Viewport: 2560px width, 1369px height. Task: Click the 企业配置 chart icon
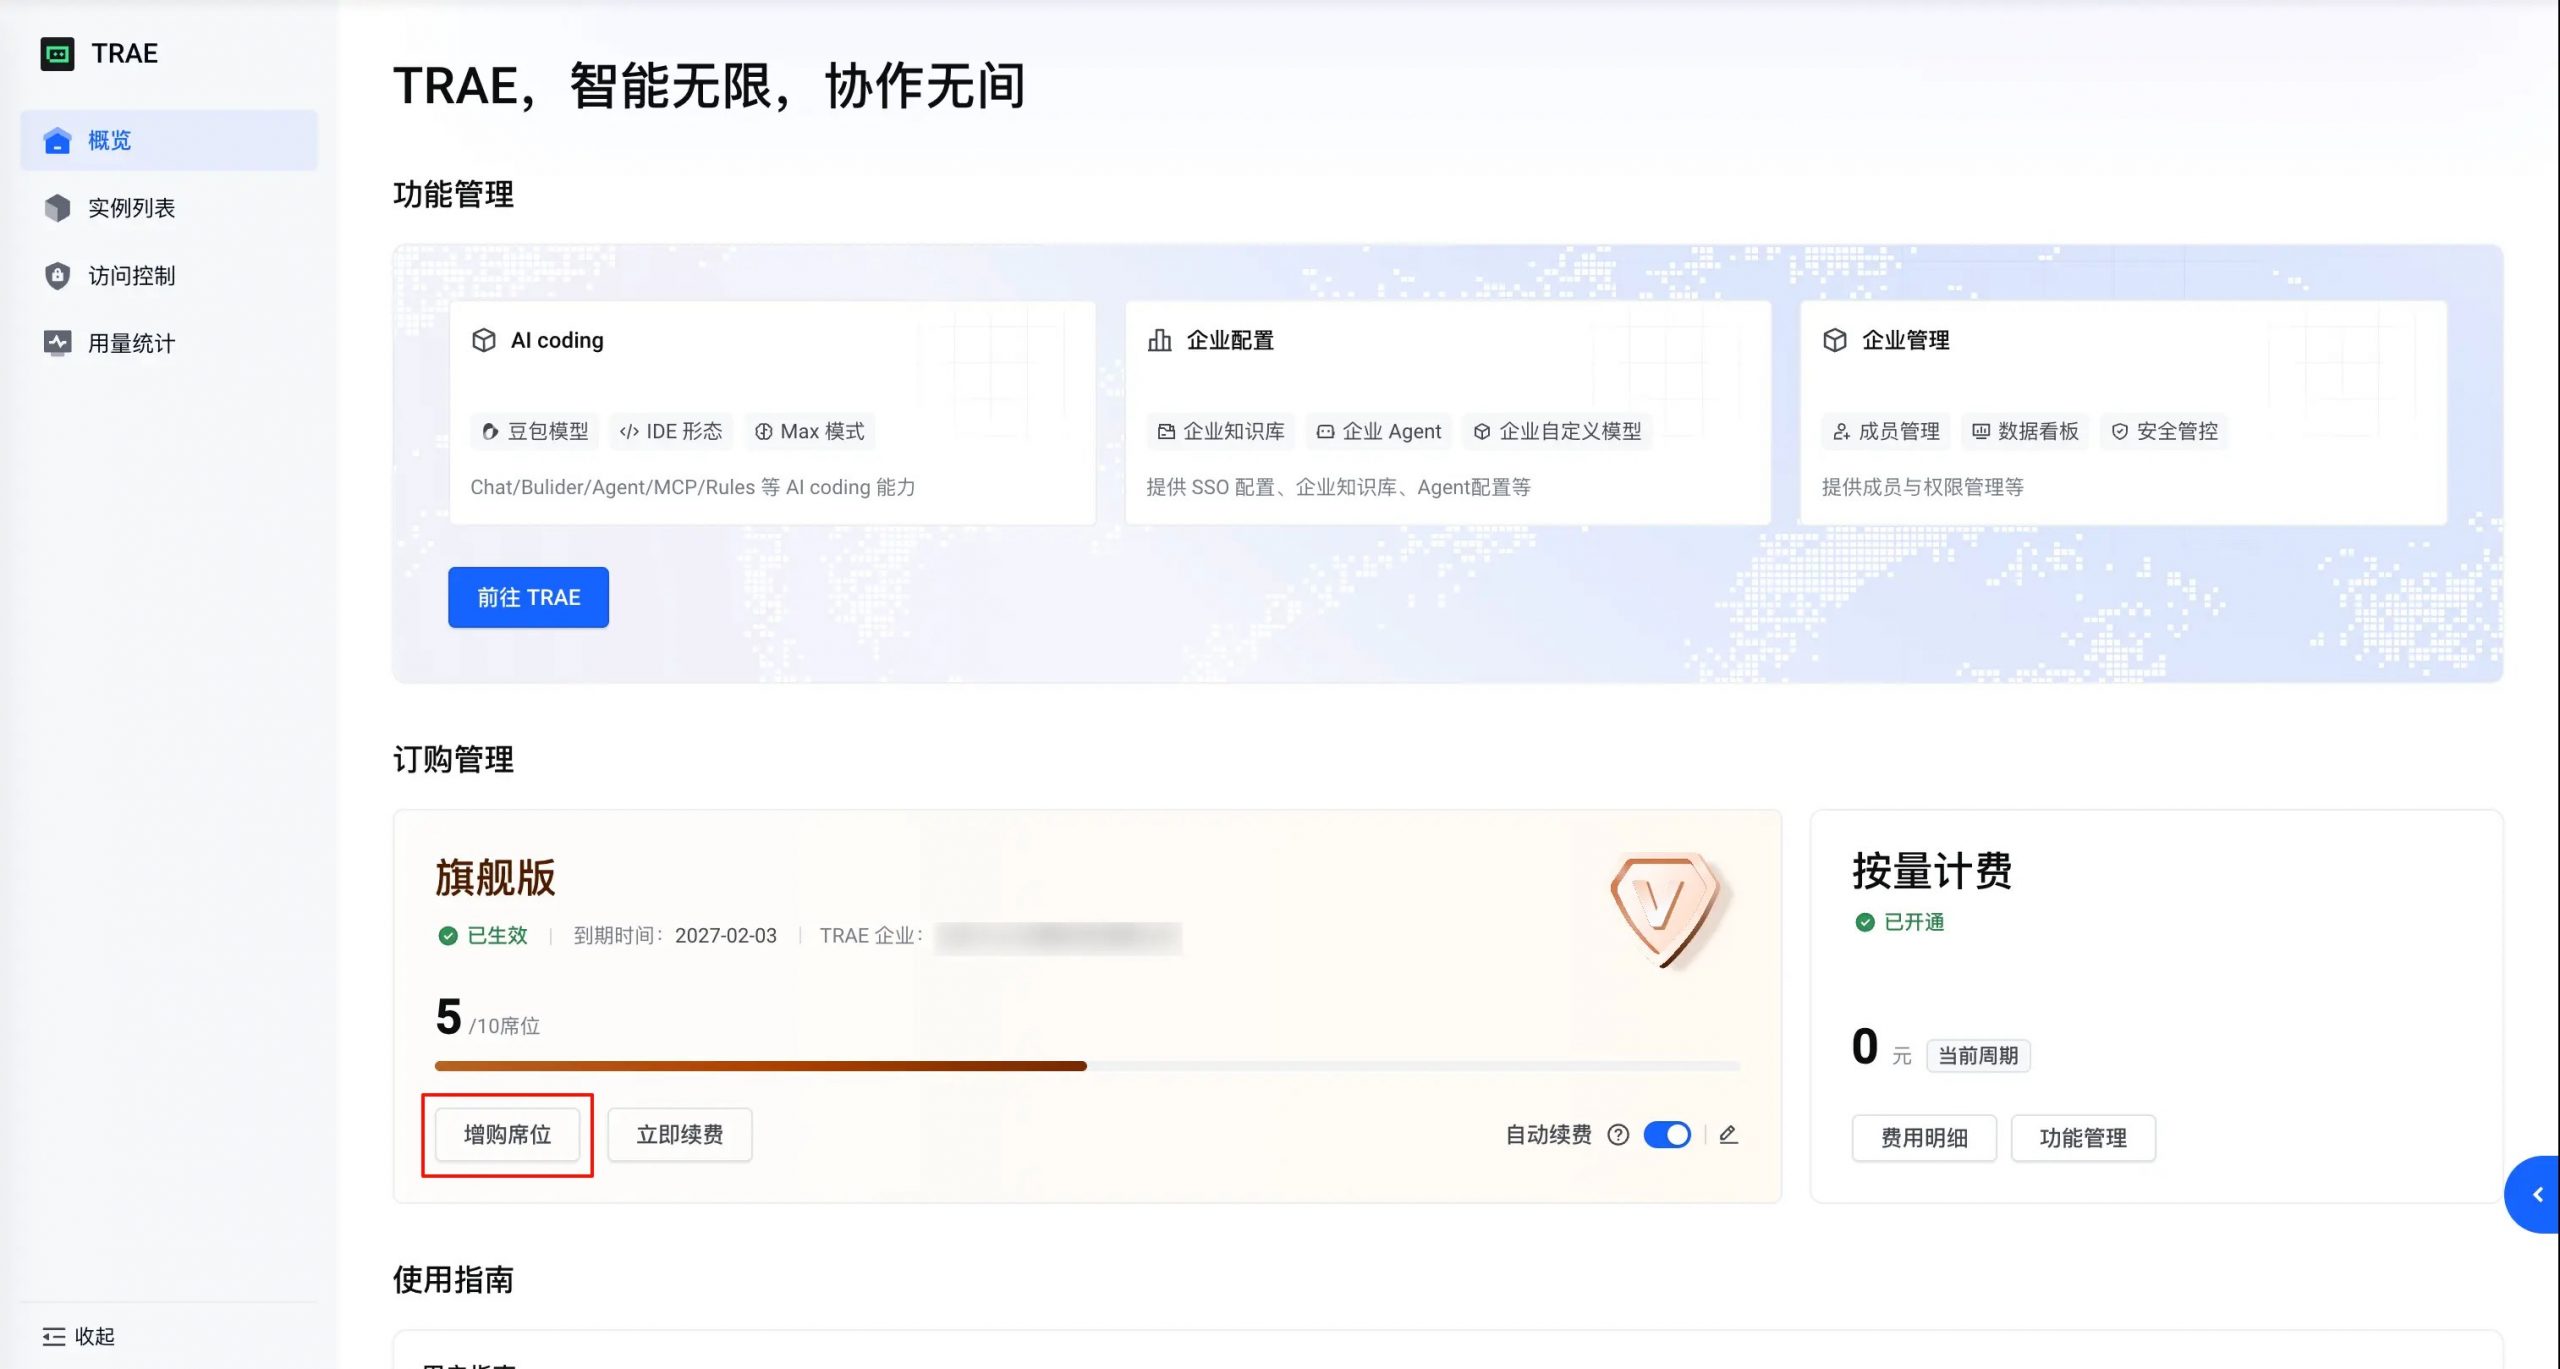tap(1160, 340)
